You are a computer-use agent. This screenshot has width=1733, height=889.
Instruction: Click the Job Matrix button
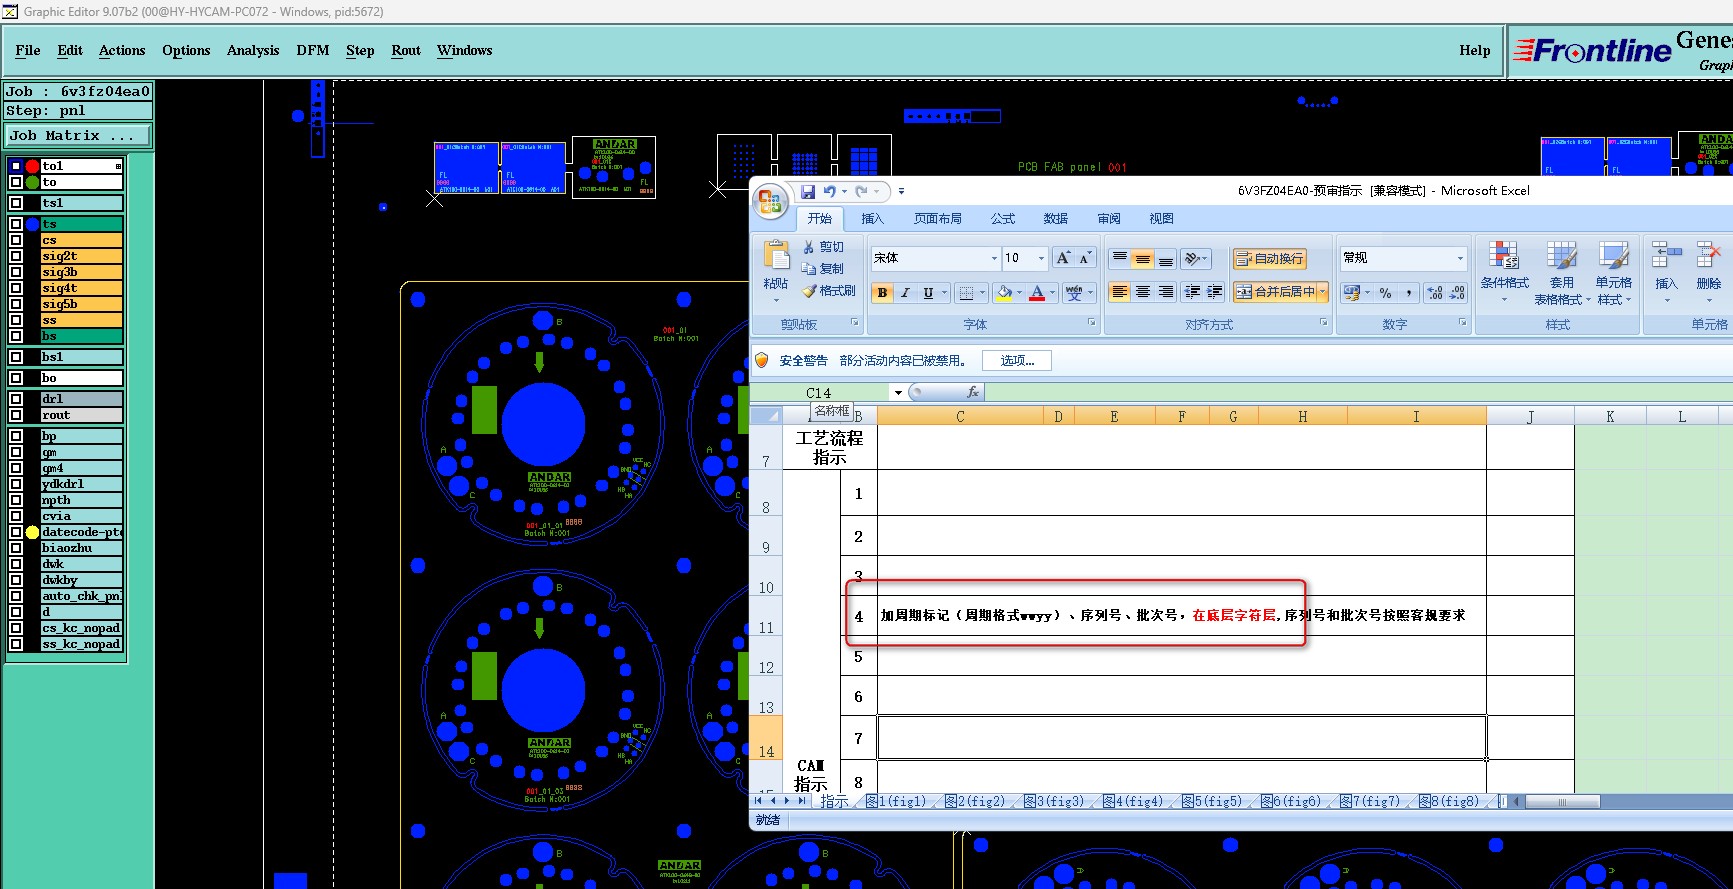point(79,135)
